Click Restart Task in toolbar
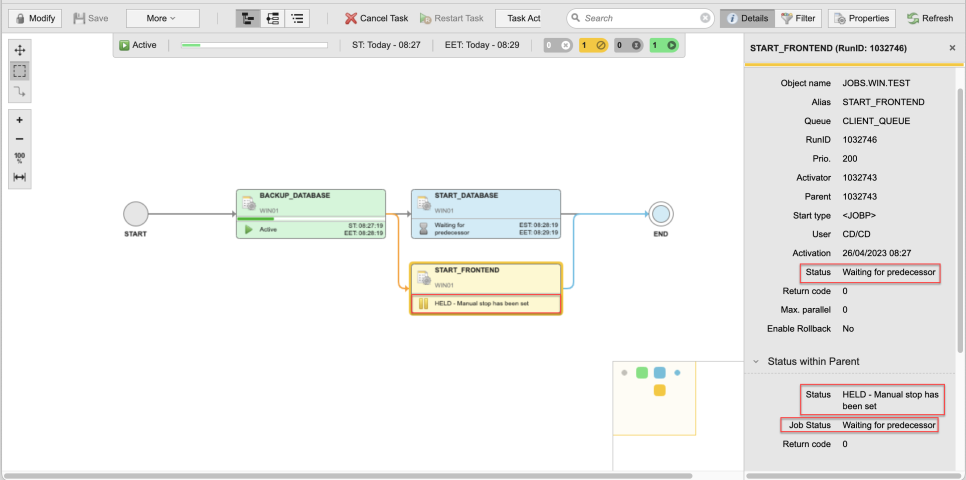966x480 pixels. point(452,18)
